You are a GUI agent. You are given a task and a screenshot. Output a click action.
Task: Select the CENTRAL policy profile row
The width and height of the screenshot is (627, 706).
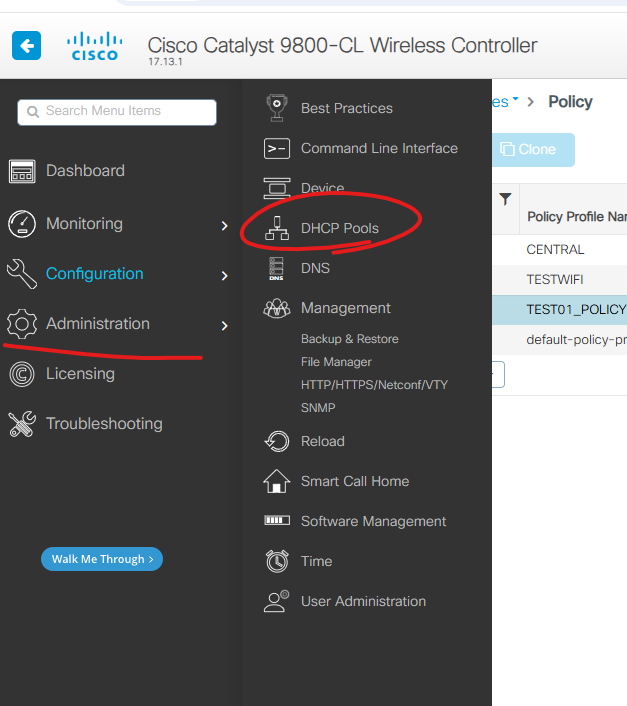click(x=559, y=249)
